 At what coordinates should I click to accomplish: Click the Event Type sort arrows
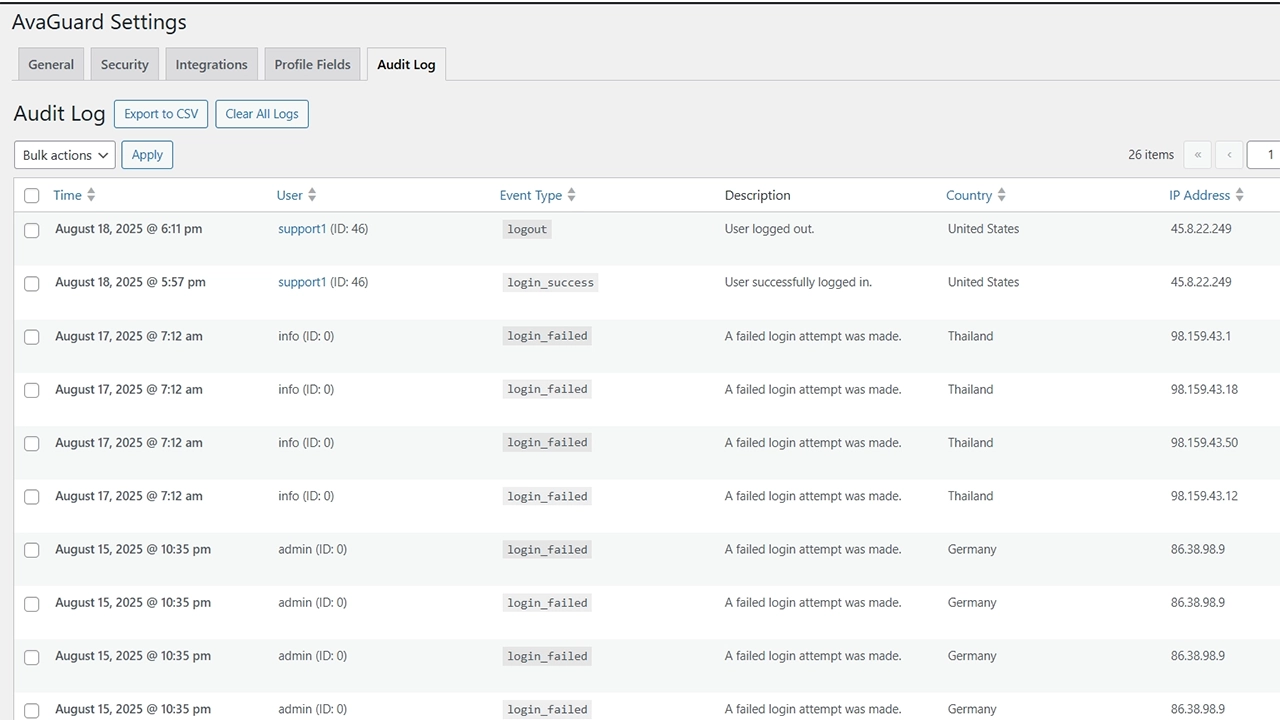click(x=571, y=195)
